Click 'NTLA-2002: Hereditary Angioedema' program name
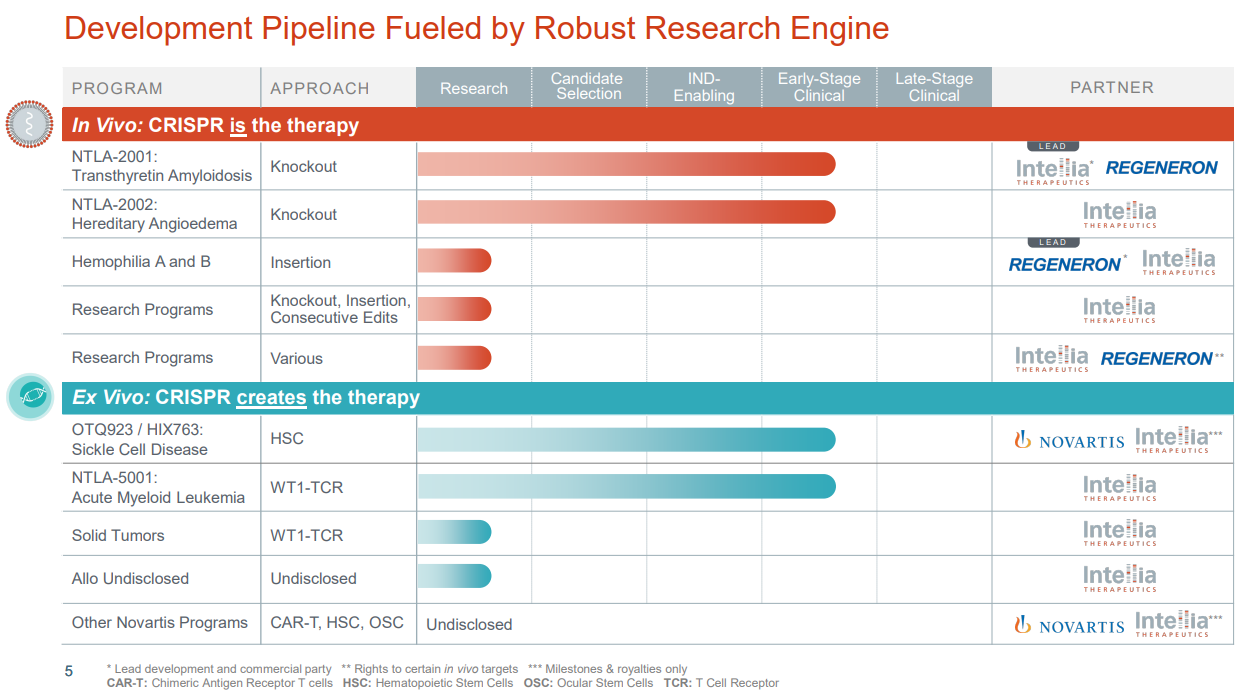Viewport: 1242px width, 693px height. [155, 214]
